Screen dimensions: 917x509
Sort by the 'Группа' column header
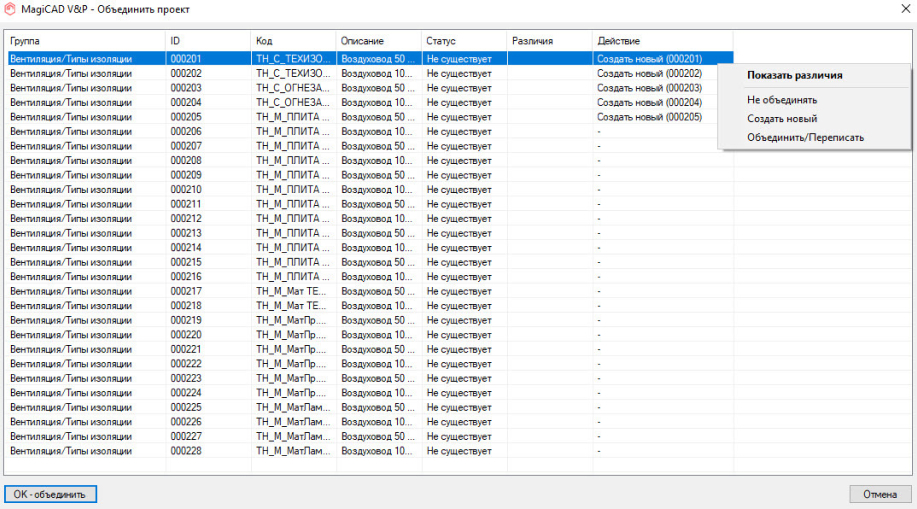pyautogui.click(x=85, y=41)
